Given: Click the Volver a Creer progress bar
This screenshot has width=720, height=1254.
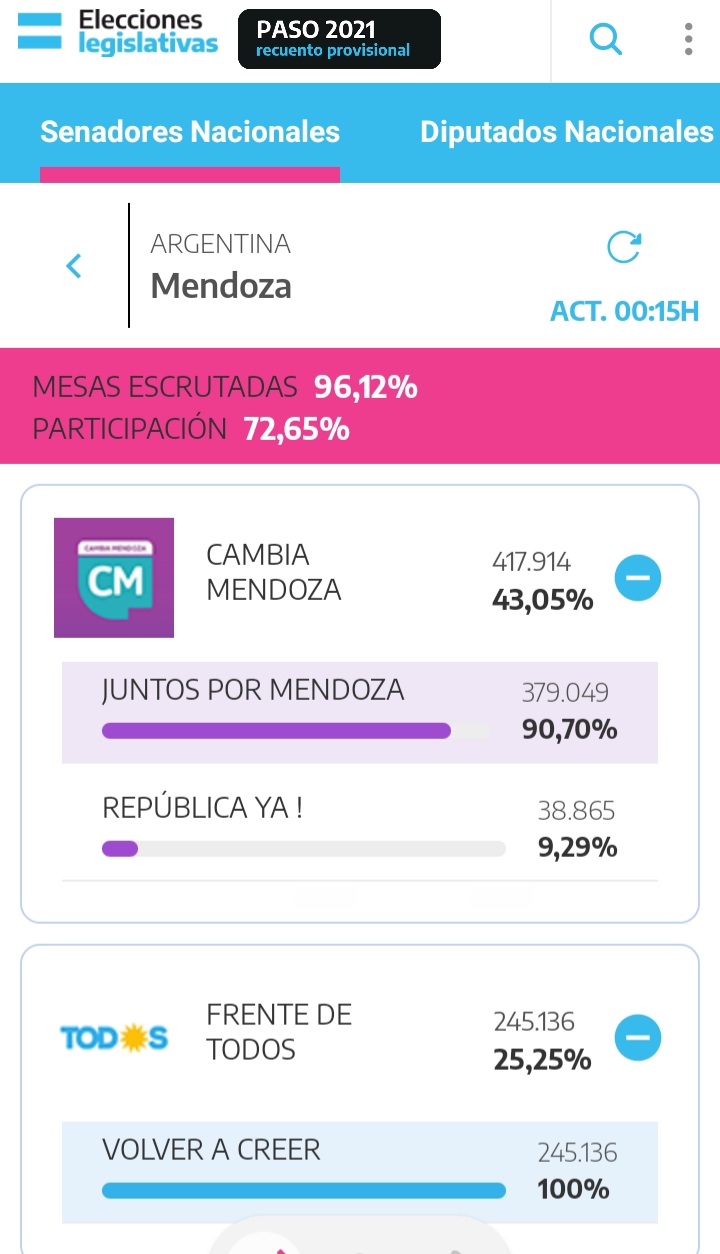Looking at the screenshot, I should 303,1190.
